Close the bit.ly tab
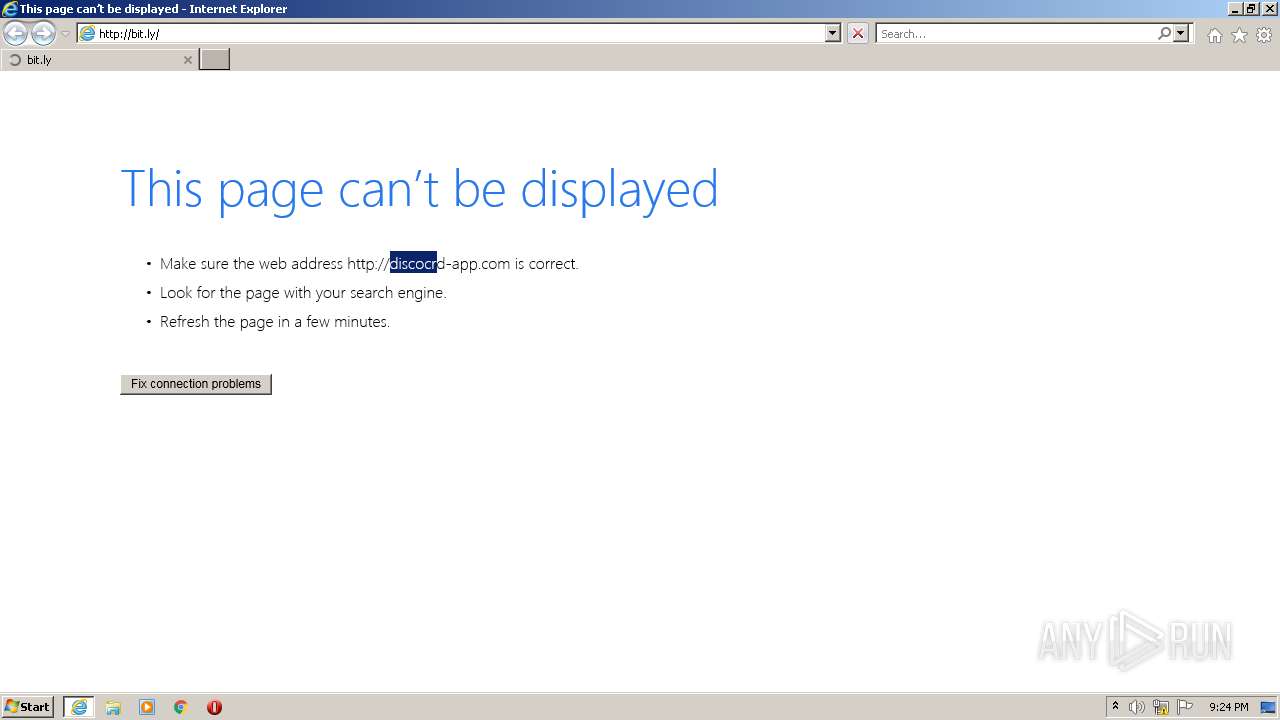Viewport: 1280px width, 720px height. tap(187, 60)
